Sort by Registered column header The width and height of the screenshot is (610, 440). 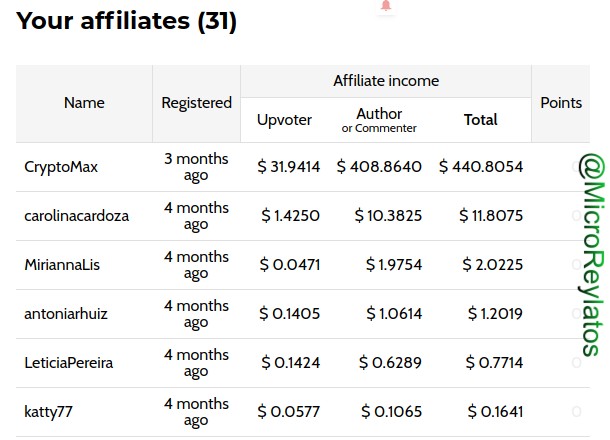(196, 103)
